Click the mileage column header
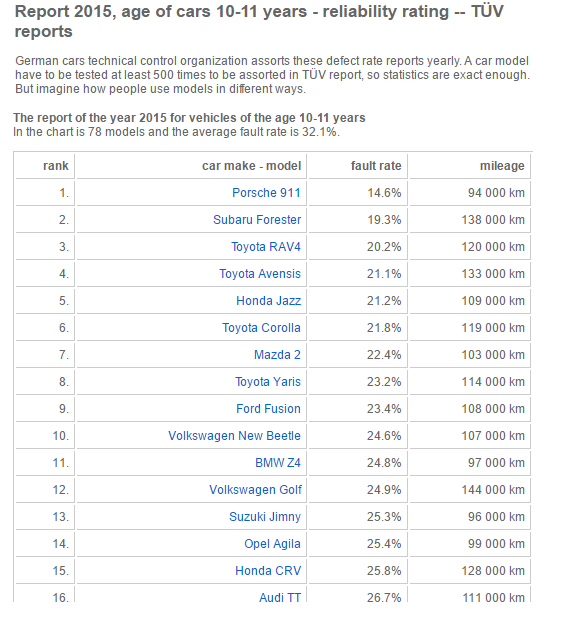Viewport: 562px width, 626px height. pyautogui.click(x=502, y=166)
